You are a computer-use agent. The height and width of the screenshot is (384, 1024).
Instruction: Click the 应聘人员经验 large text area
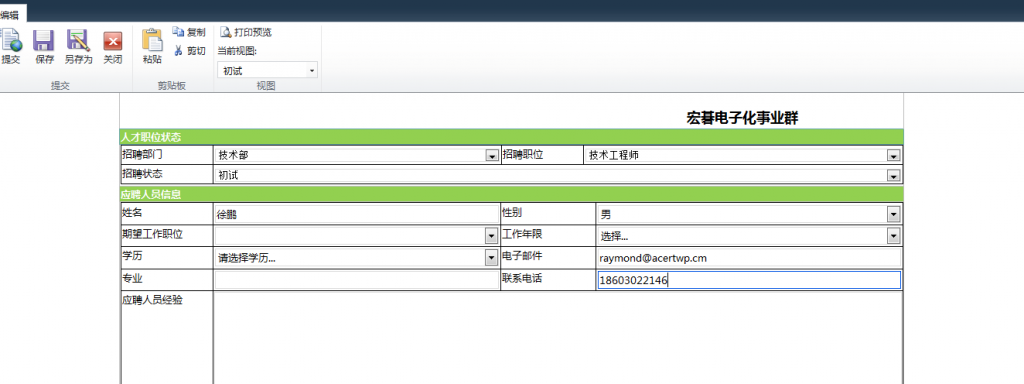coord(558,338)
